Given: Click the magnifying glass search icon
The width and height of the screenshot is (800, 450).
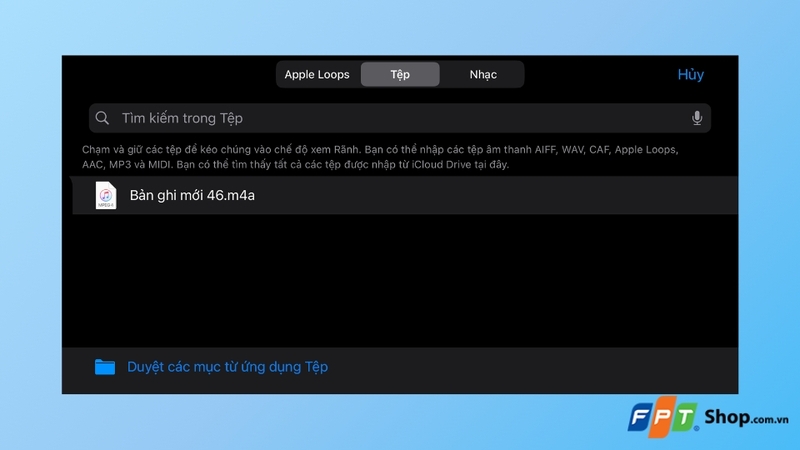Looking at the screenshot, I should click(x=102, y=118).
